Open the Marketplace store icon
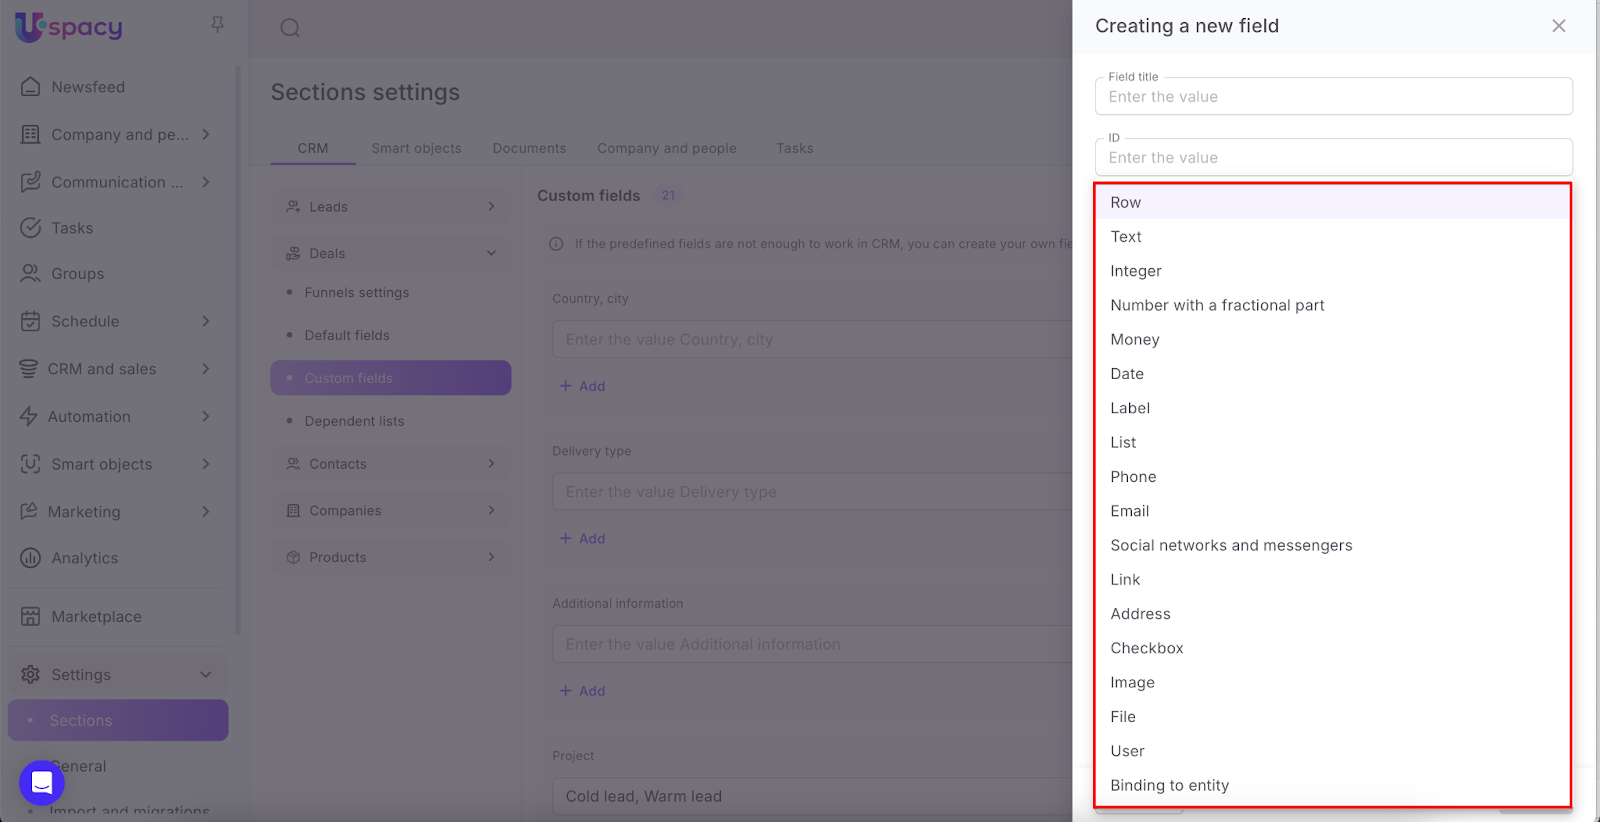 [31, 617]
